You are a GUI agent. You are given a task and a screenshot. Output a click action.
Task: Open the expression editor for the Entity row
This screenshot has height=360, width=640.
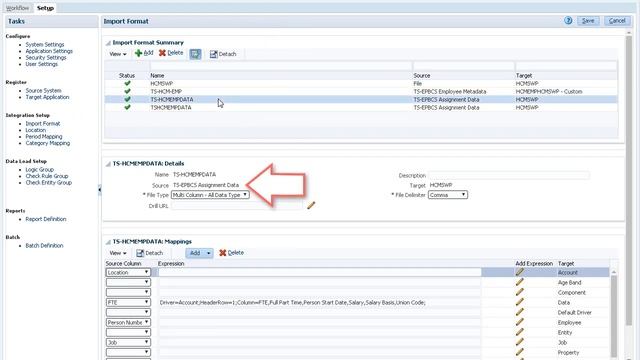(520, 332)
